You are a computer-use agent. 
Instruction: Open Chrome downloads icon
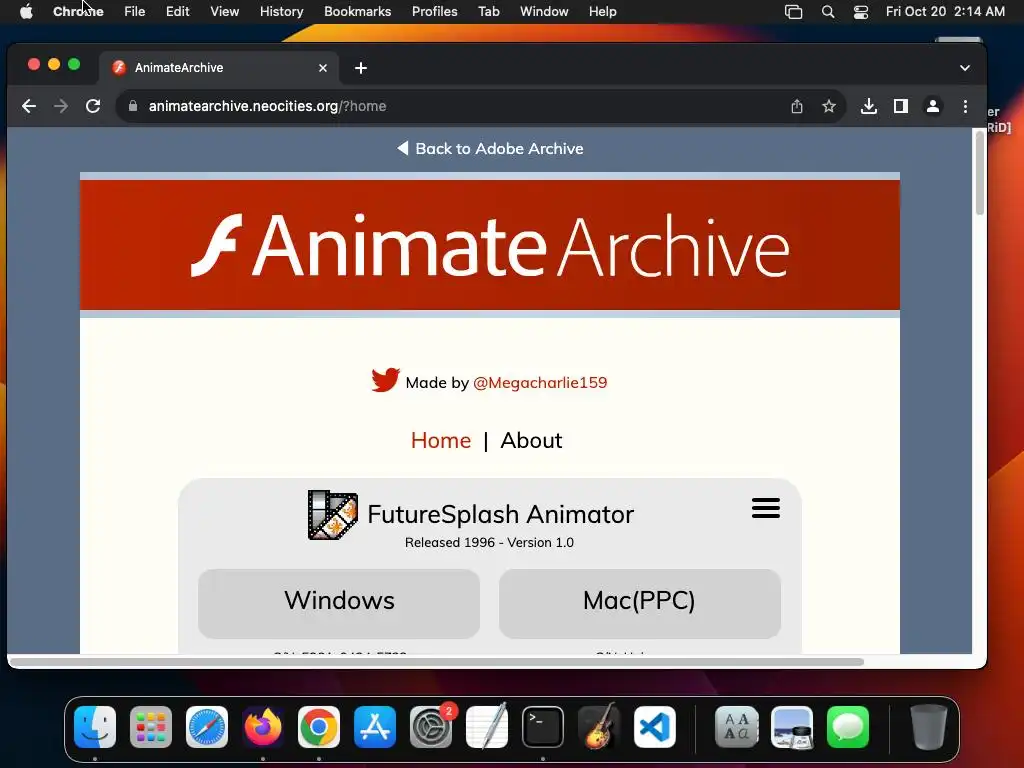tap(869, 106)
